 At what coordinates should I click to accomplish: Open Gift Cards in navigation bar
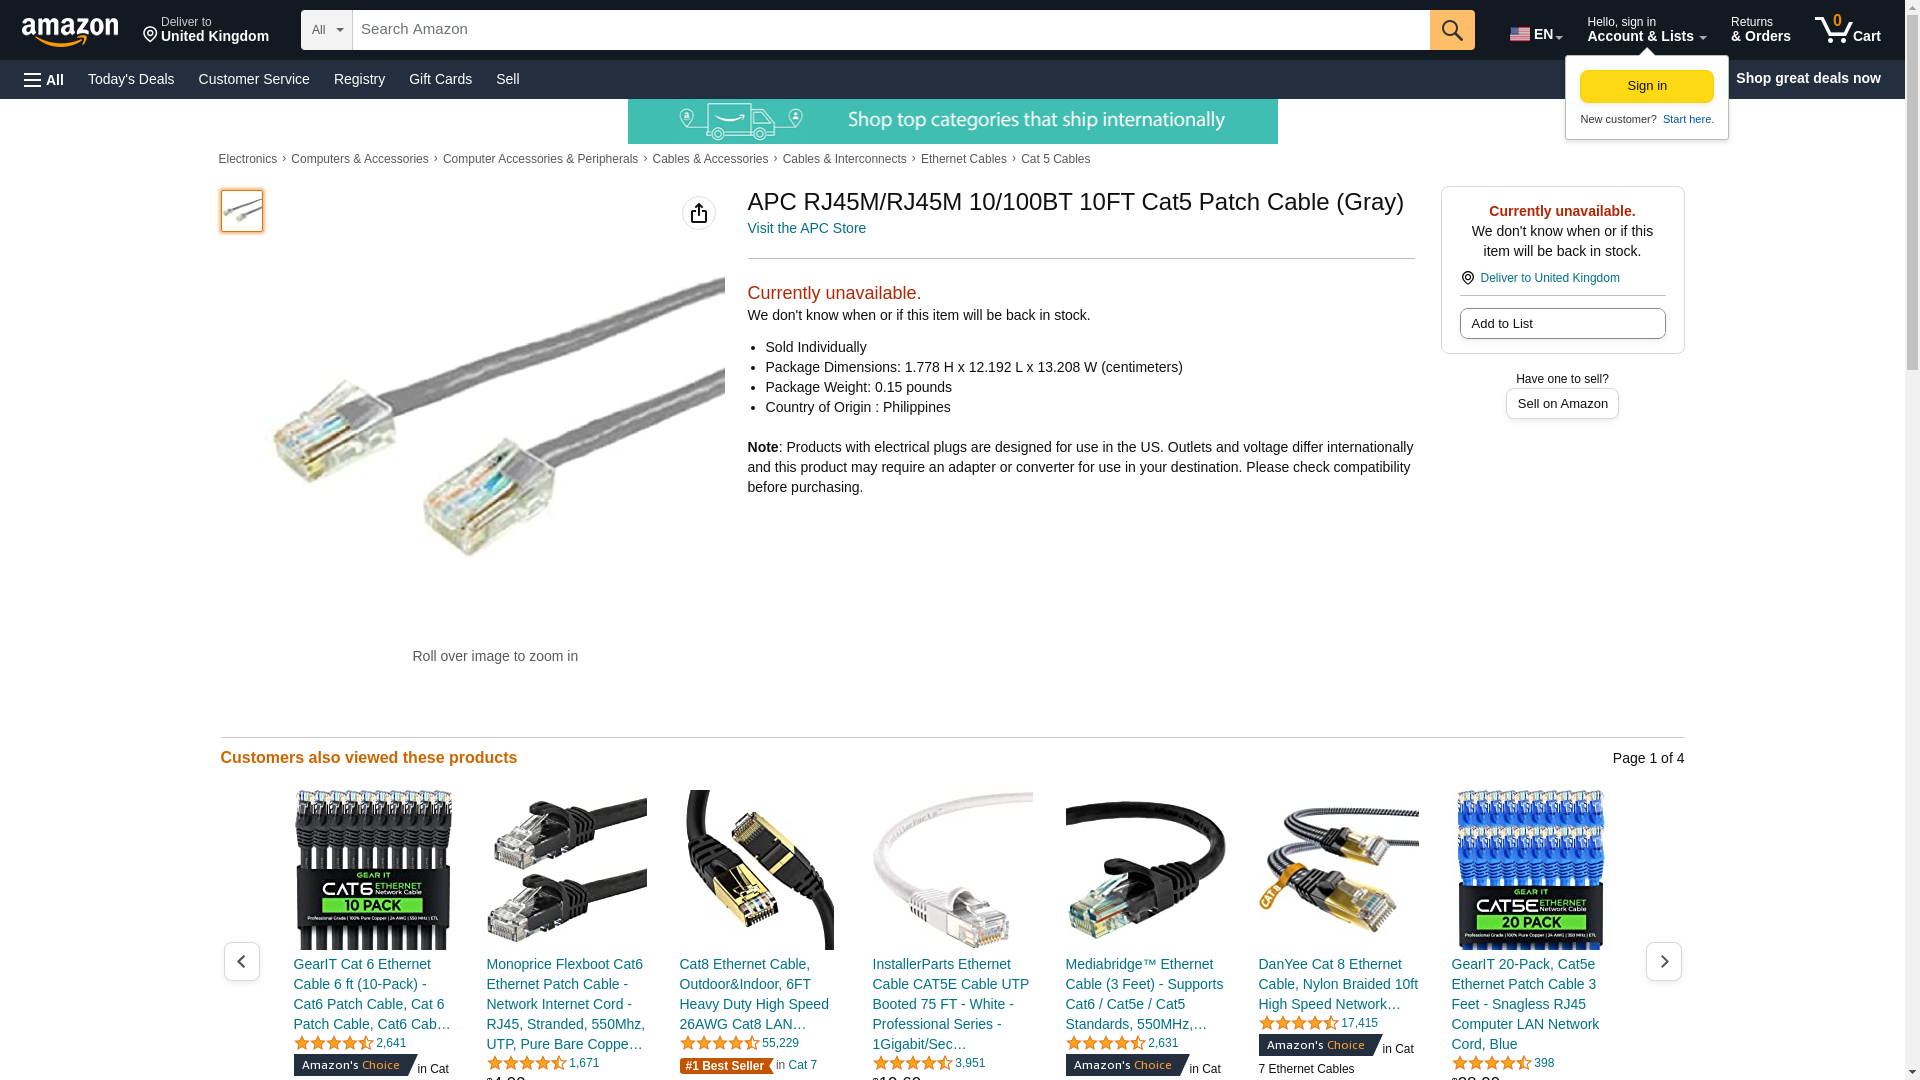pyautogui.click(x=440, y=79)
